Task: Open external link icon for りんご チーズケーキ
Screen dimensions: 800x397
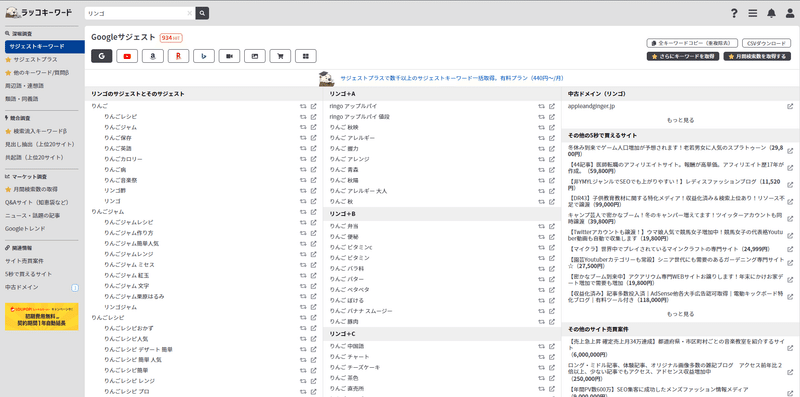Action: point(552,367)
